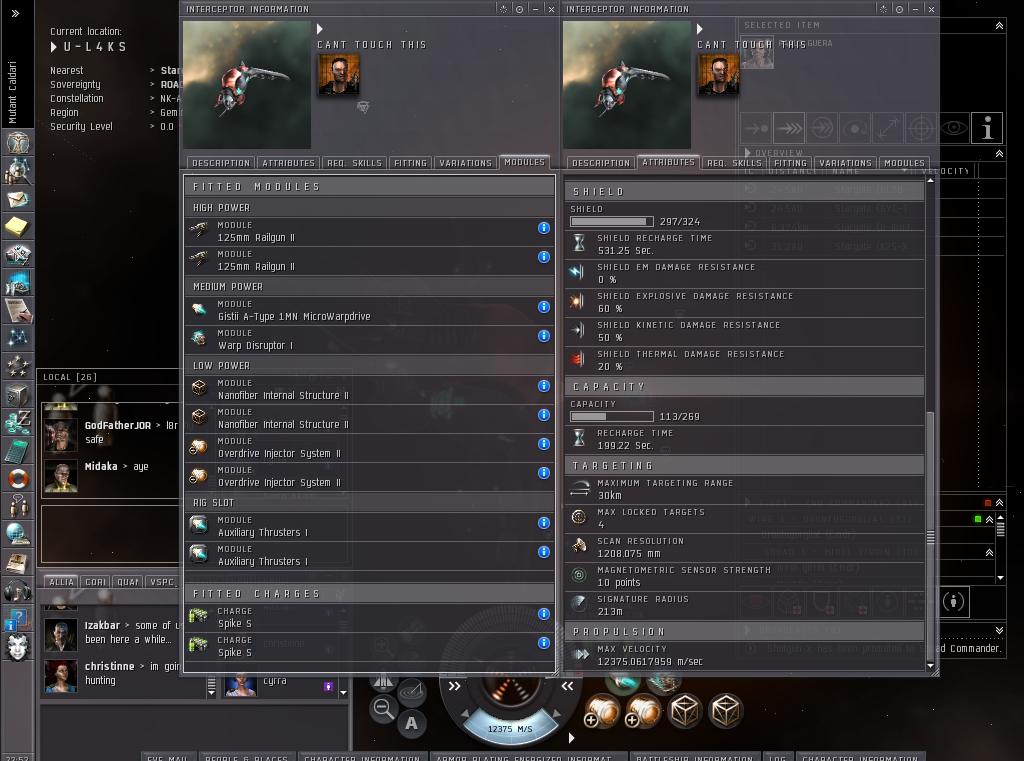Screen dimensions: 1024x761
Task: Switch to Description tab in left info window
Action: (x=221, y=163)
